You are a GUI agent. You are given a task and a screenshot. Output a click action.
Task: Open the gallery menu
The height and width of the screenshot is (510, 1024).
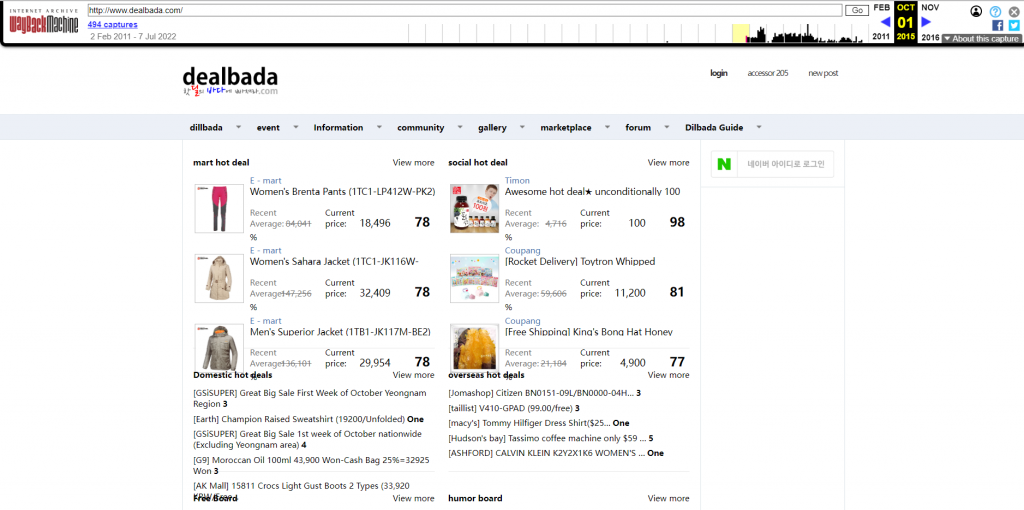tap(492, 127)
